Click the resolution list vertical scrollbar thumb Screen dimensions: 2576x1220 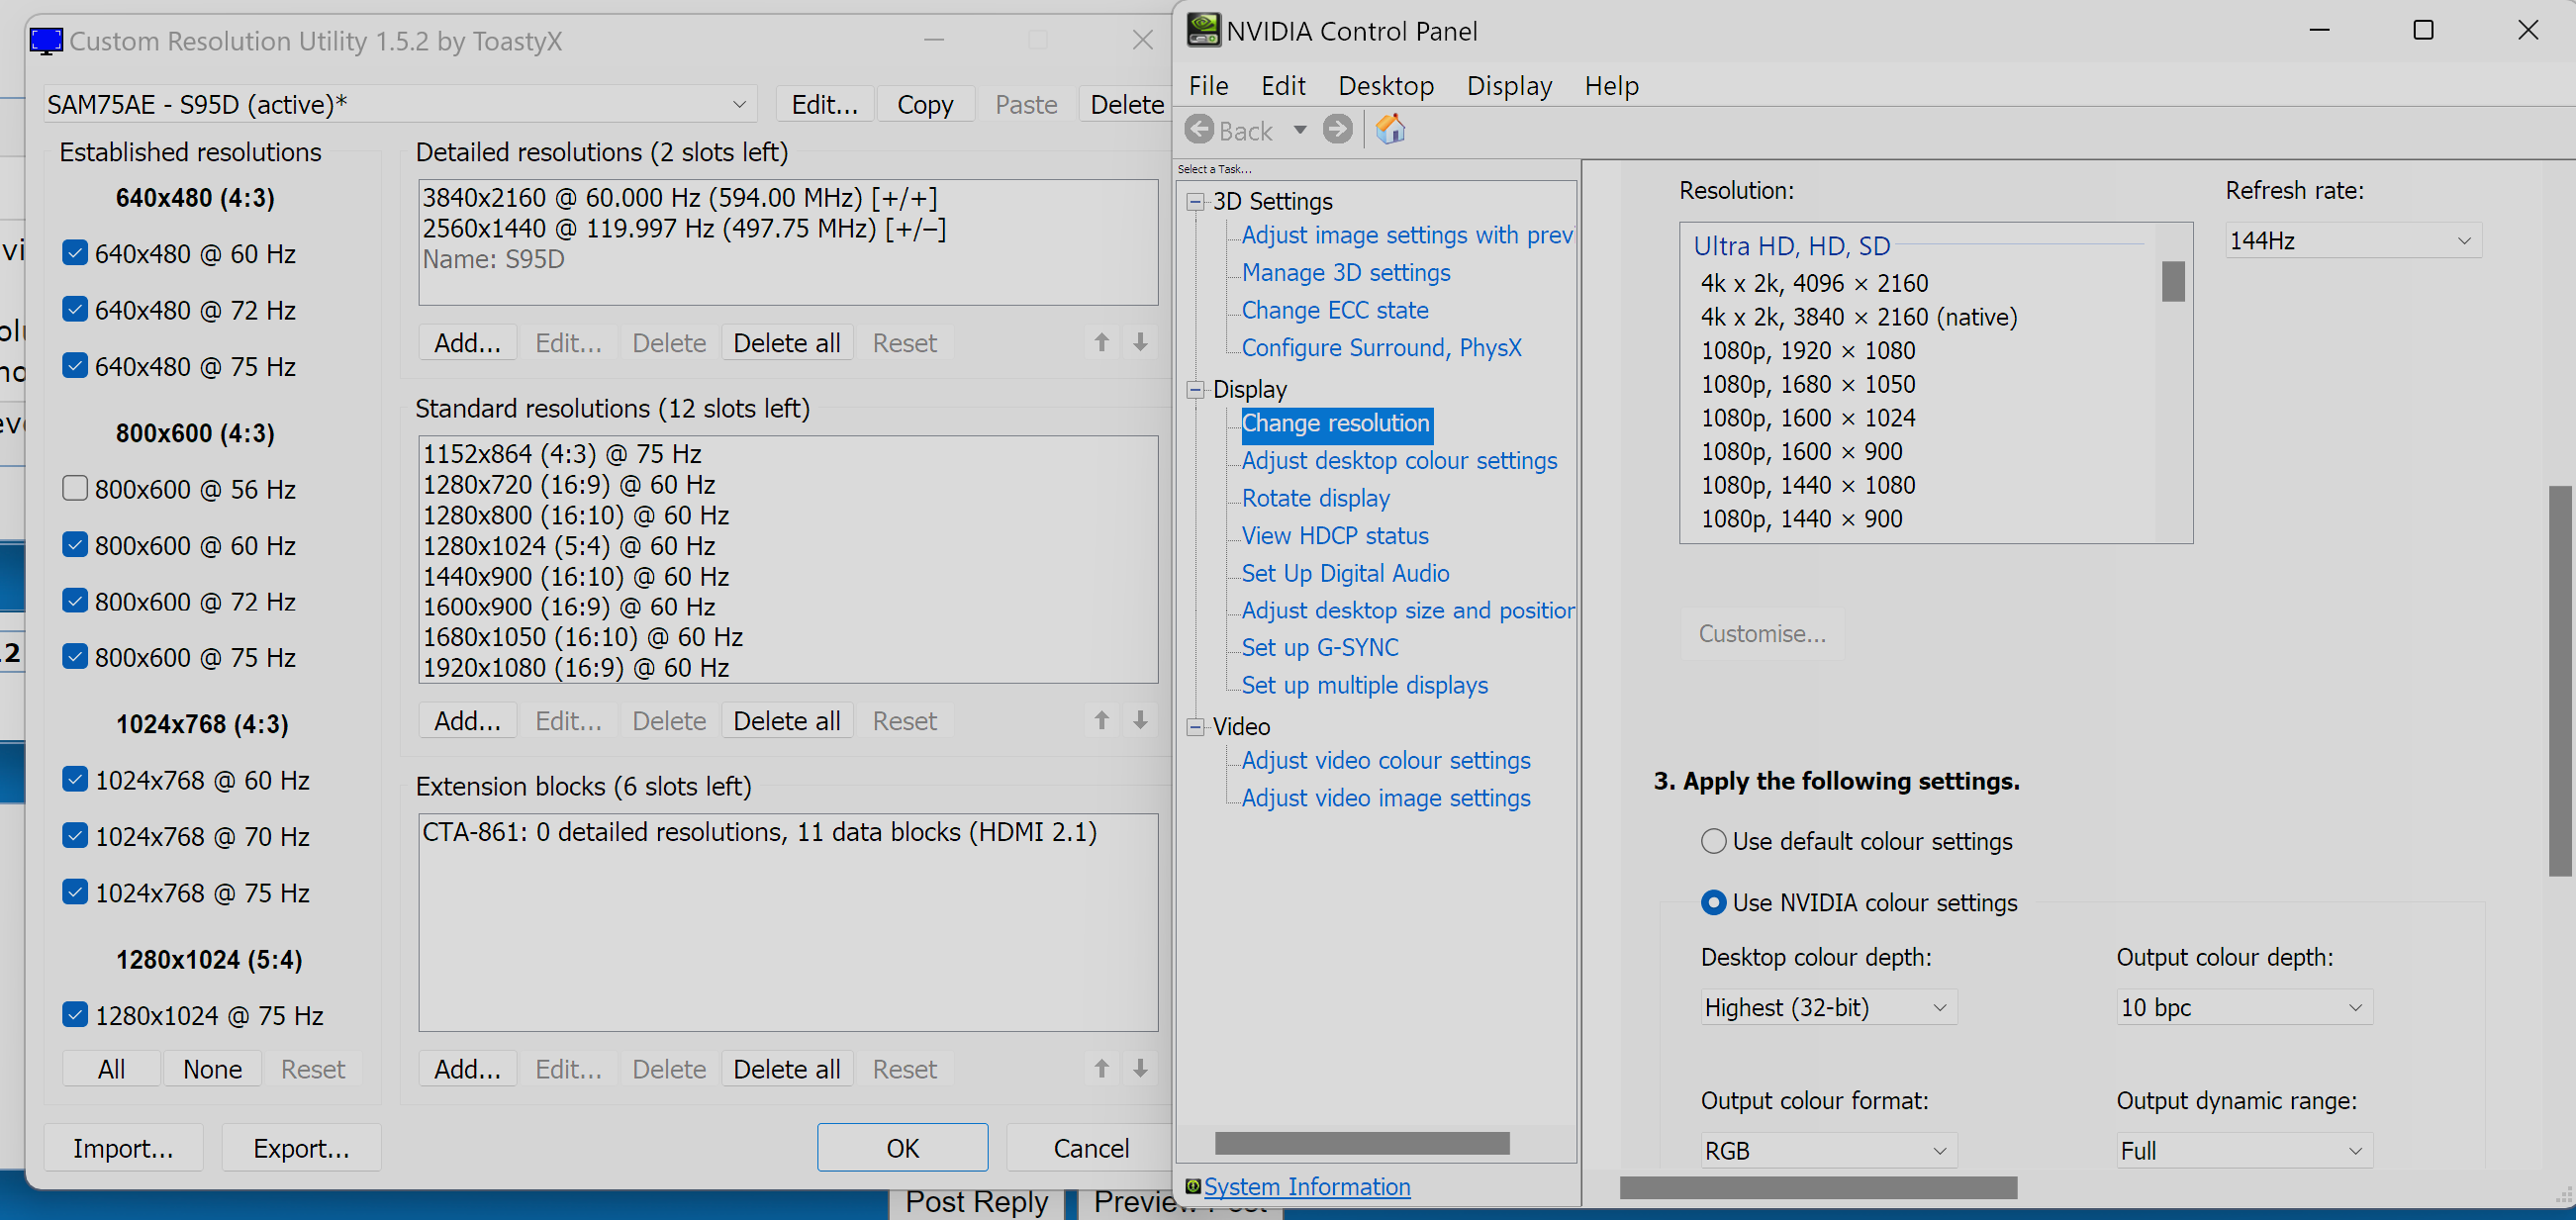[x=2173, y=282]
